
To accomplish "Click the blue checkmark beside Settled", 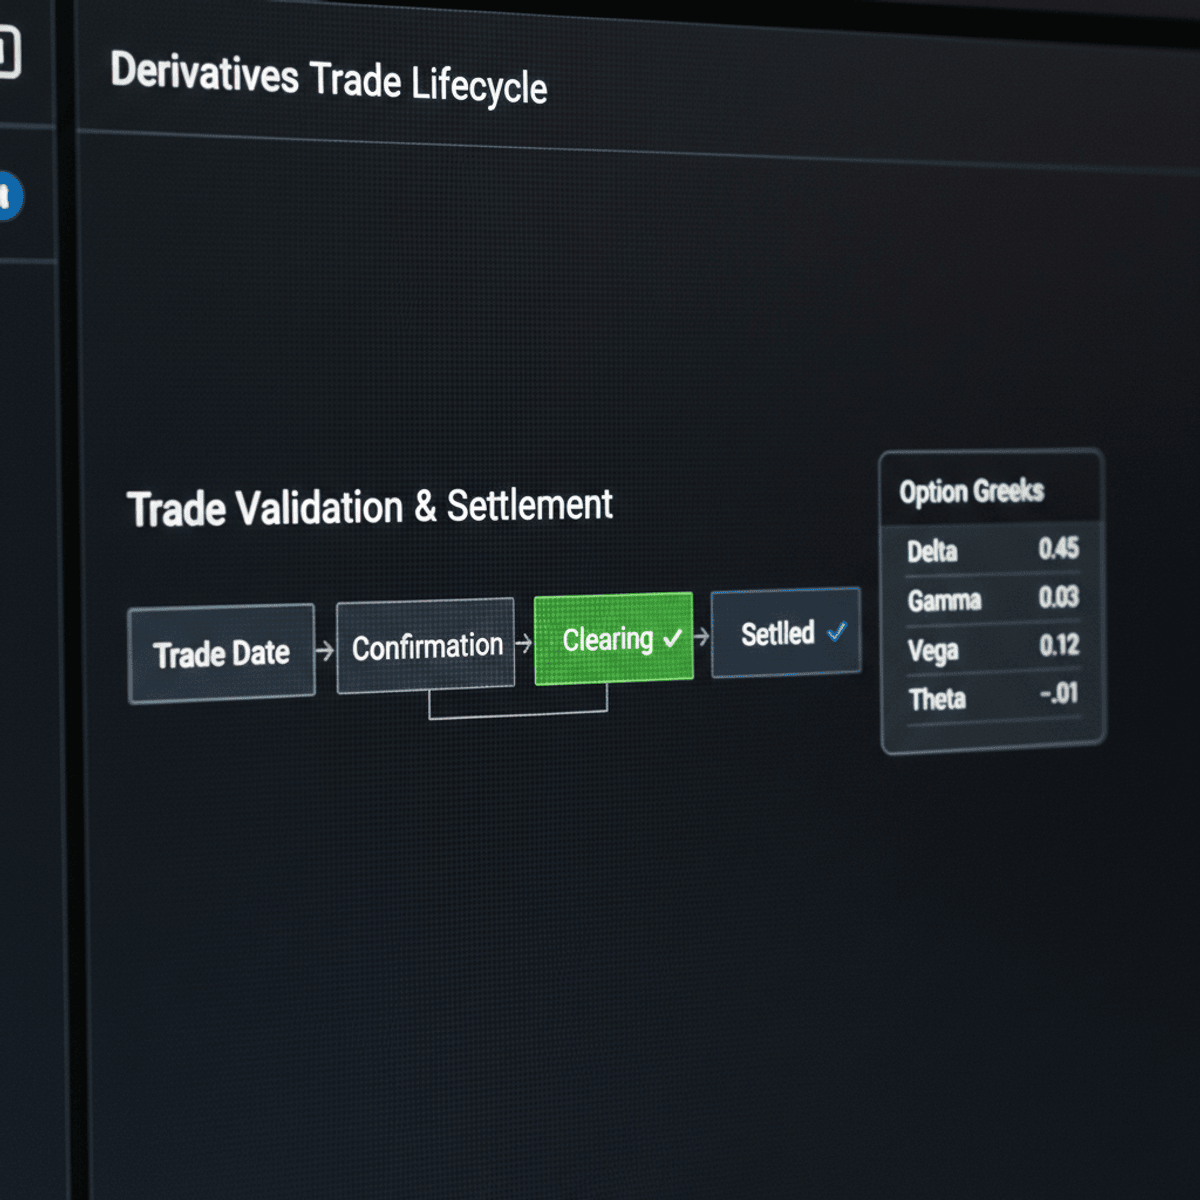I will pyautogui.click(x=838, y=632).
